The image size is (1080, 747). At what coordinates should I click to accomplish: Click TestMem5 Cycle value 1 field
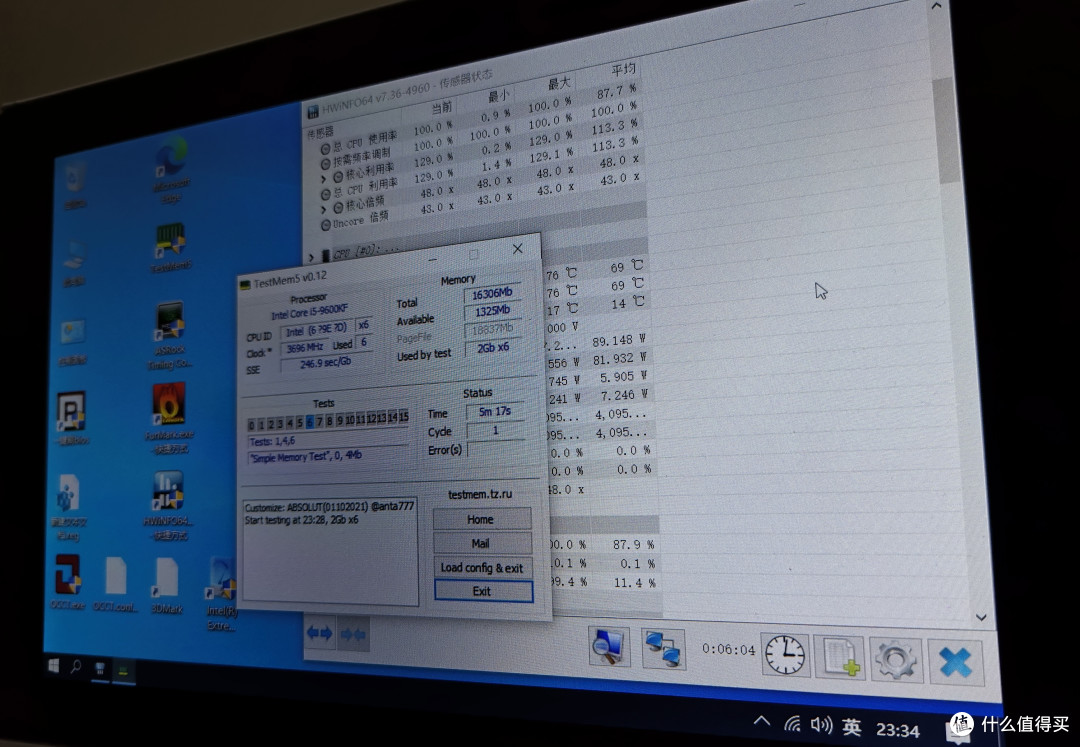tap(495, 431)
